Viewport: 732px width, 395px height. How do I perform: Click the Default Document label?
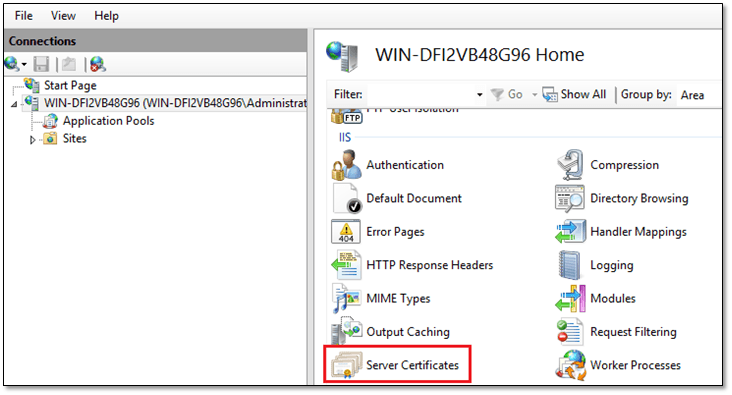pyautogui.click(x=414, y=198)
